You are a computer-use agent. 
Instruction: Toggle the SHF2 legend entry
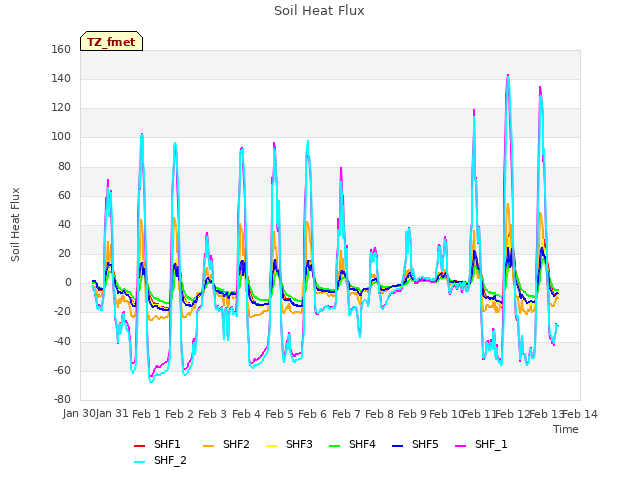pos(226,444)
